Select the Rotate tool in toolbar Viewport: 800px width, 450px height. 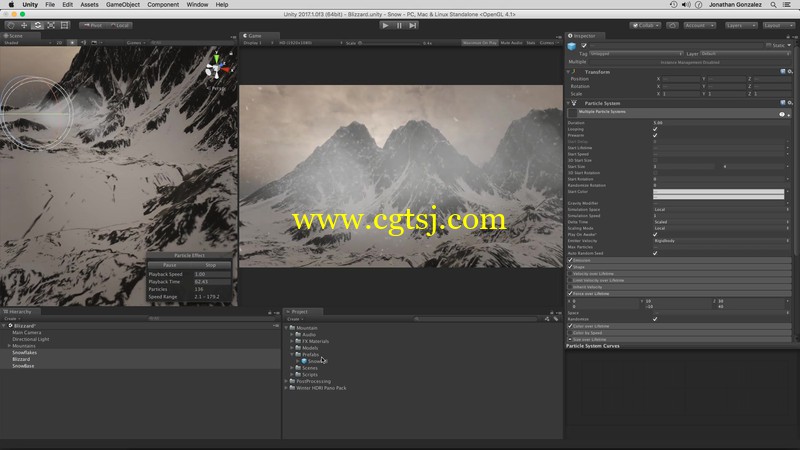[38, 25]
